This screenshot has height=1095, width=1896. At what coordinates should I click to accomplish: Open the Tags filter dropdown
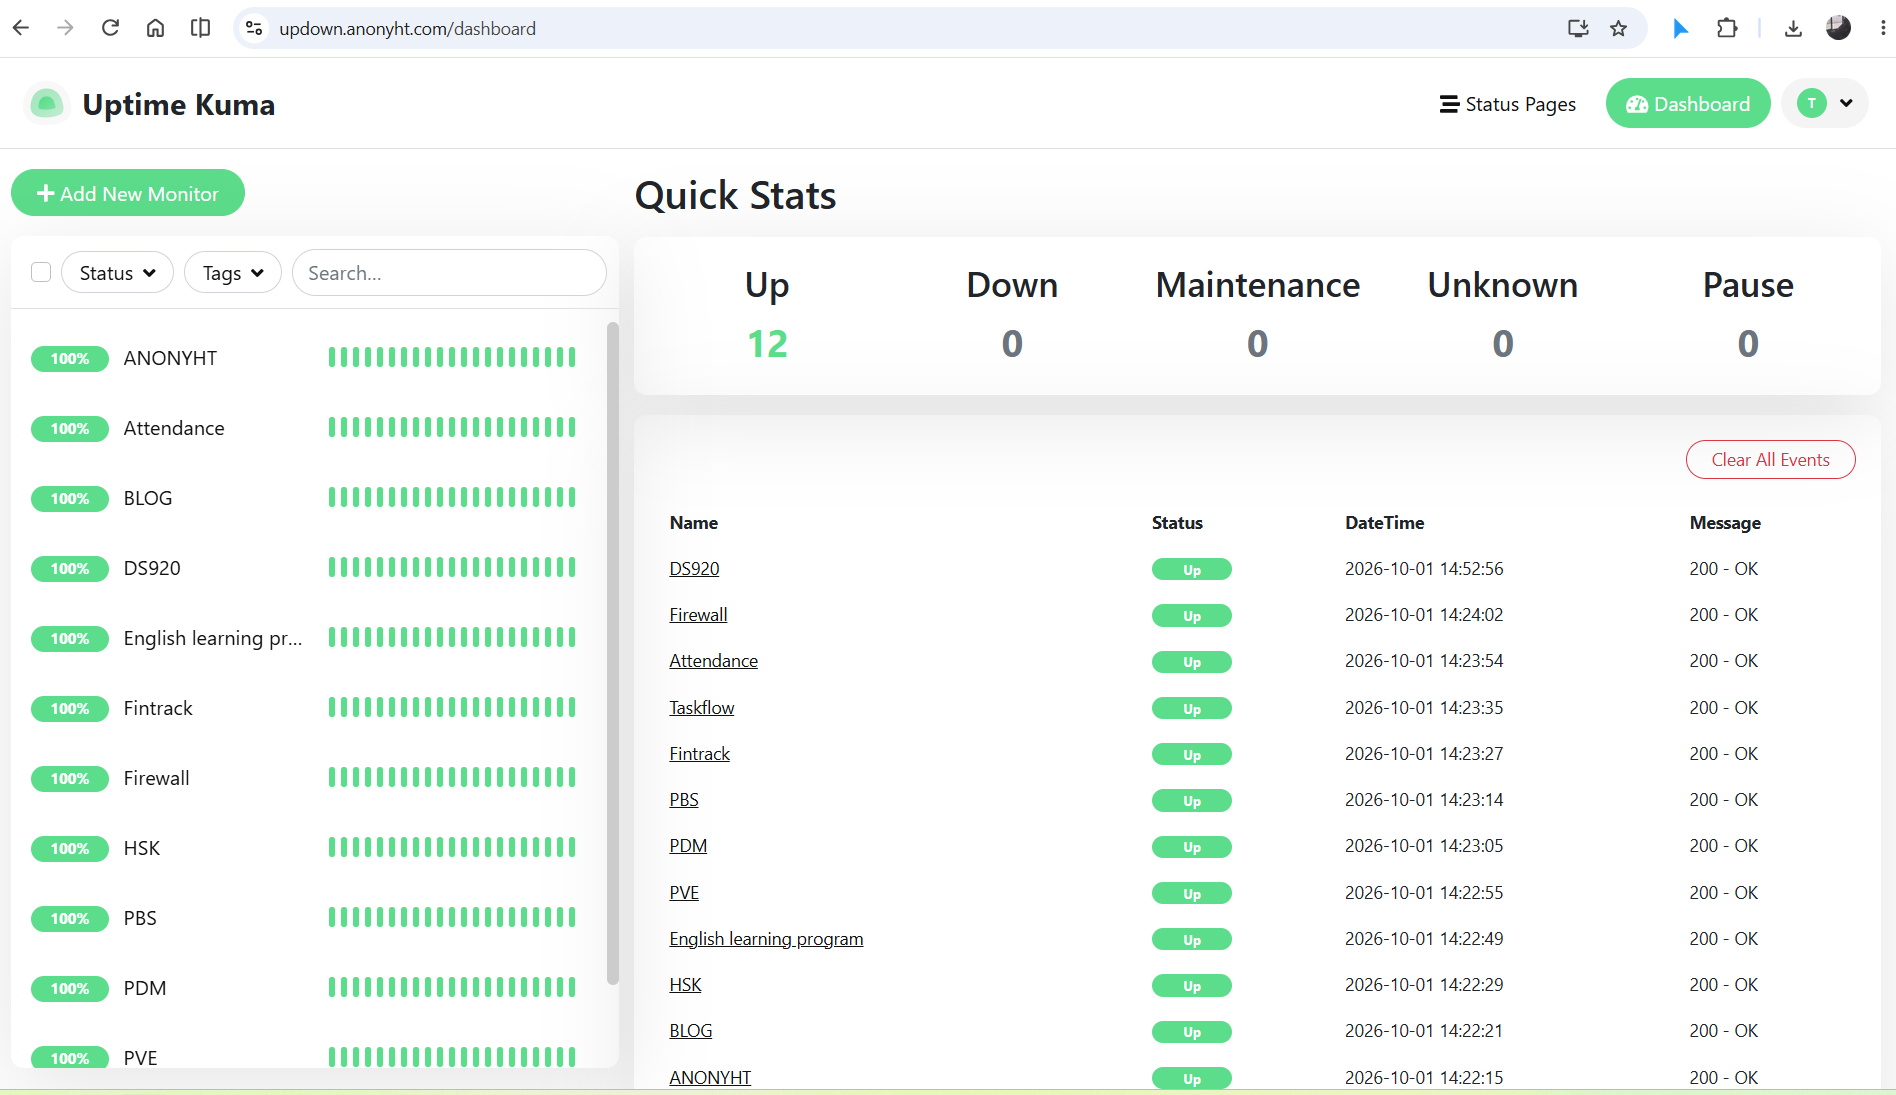point(232,272)
